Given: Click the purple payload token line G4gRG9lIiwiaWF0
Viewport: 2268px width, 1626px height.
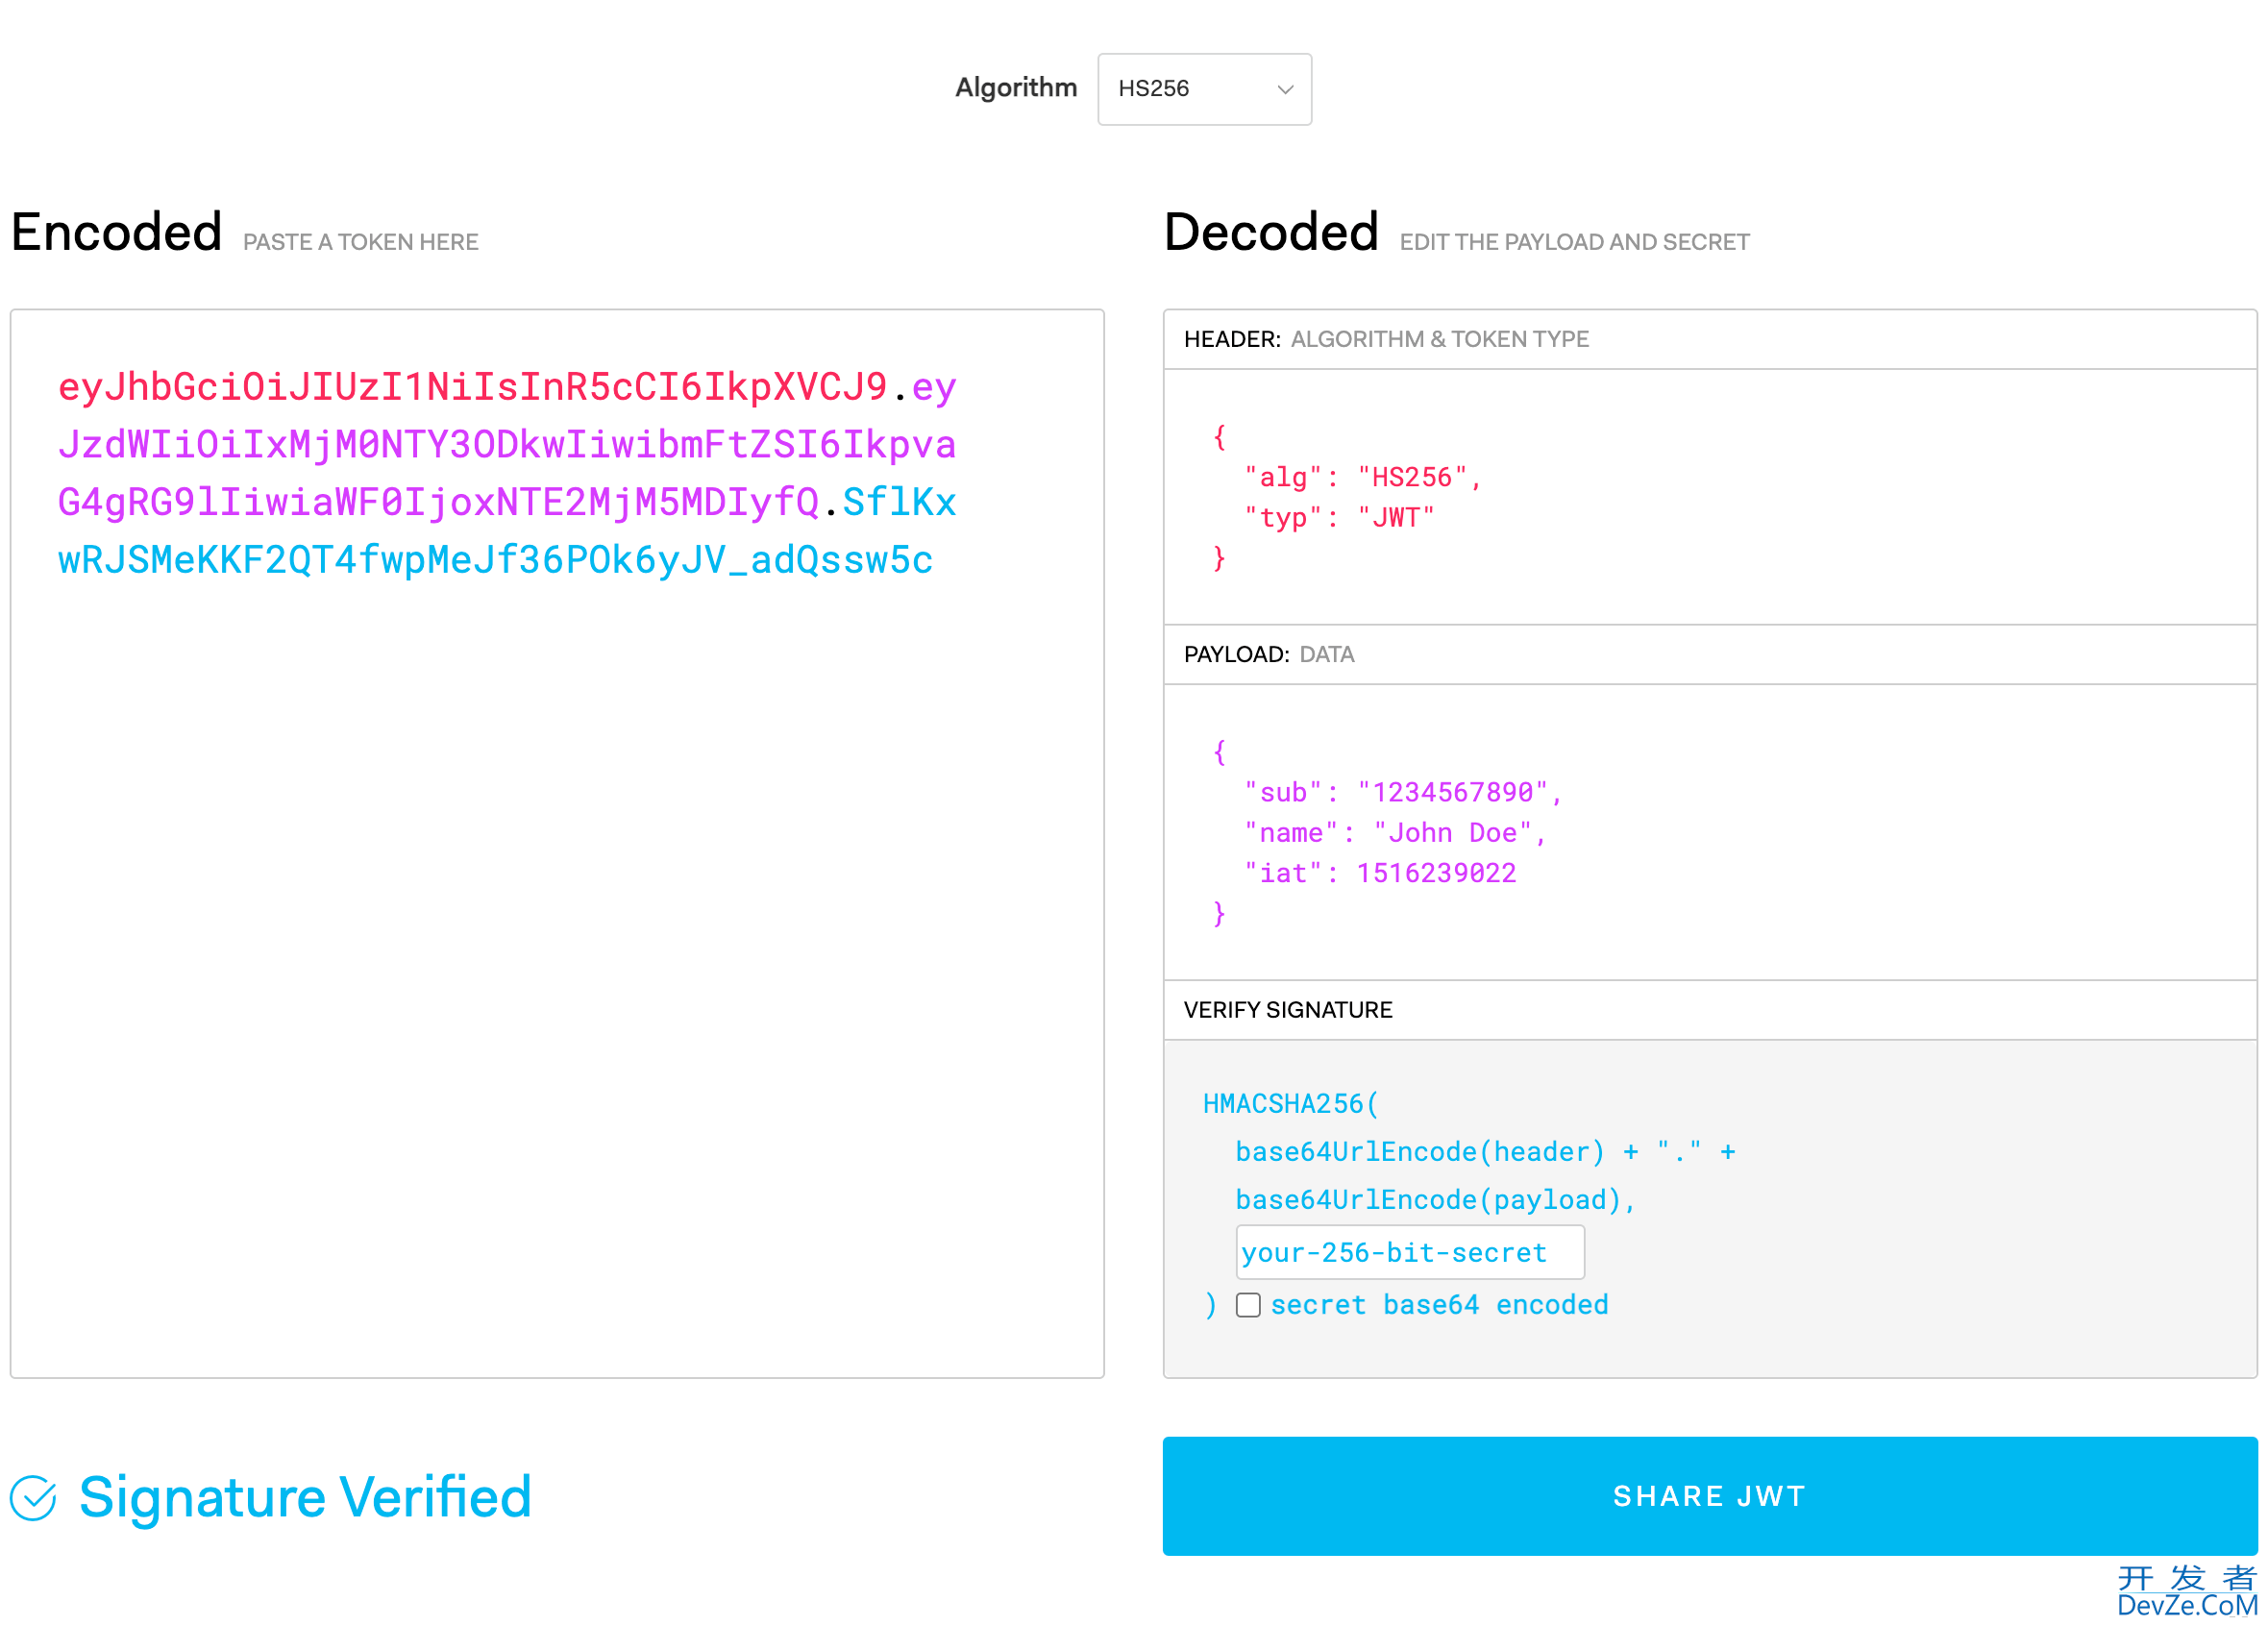Looking at the screenshot, I should [x=438, y=502].
